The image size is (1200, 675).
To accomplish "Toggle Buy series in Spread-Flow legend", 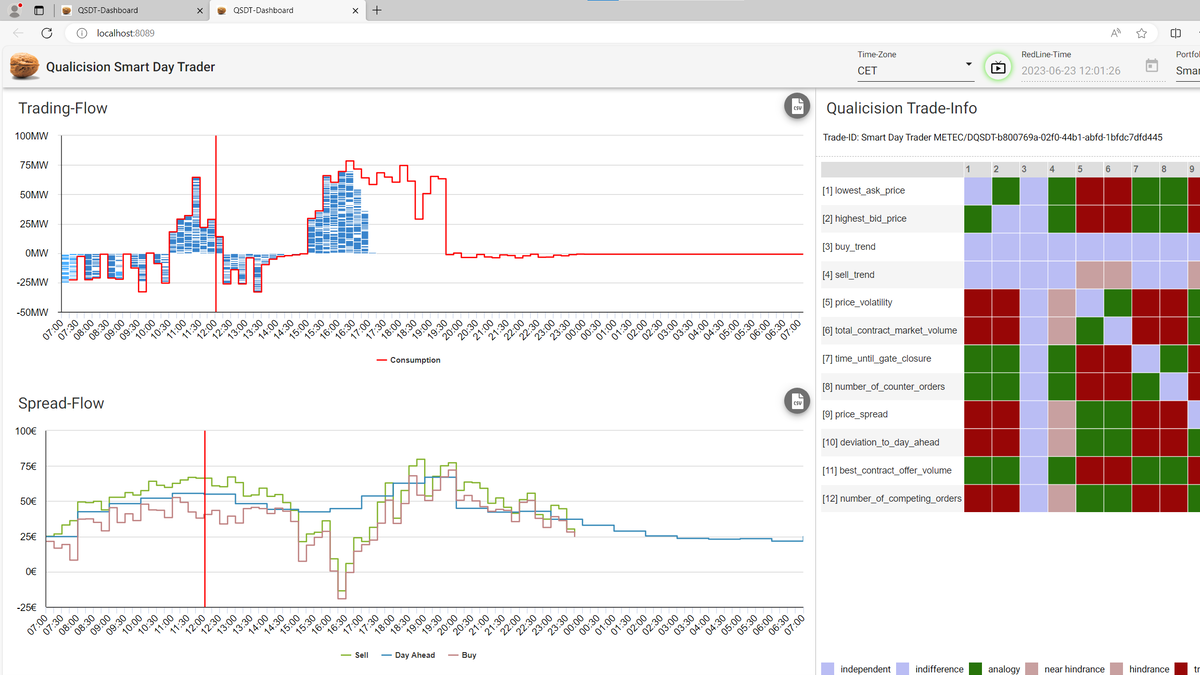I will click(462, 655).
